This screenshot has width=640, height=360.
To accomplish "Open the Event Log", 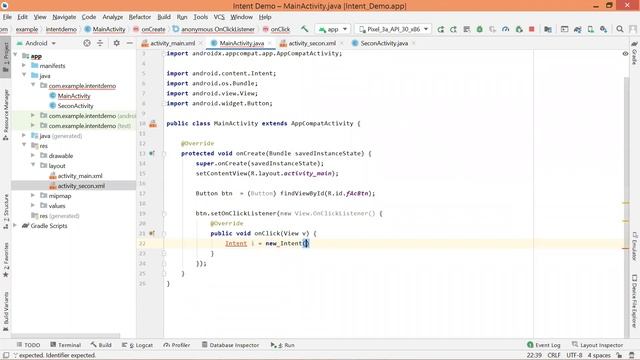I will click(543, 345).
